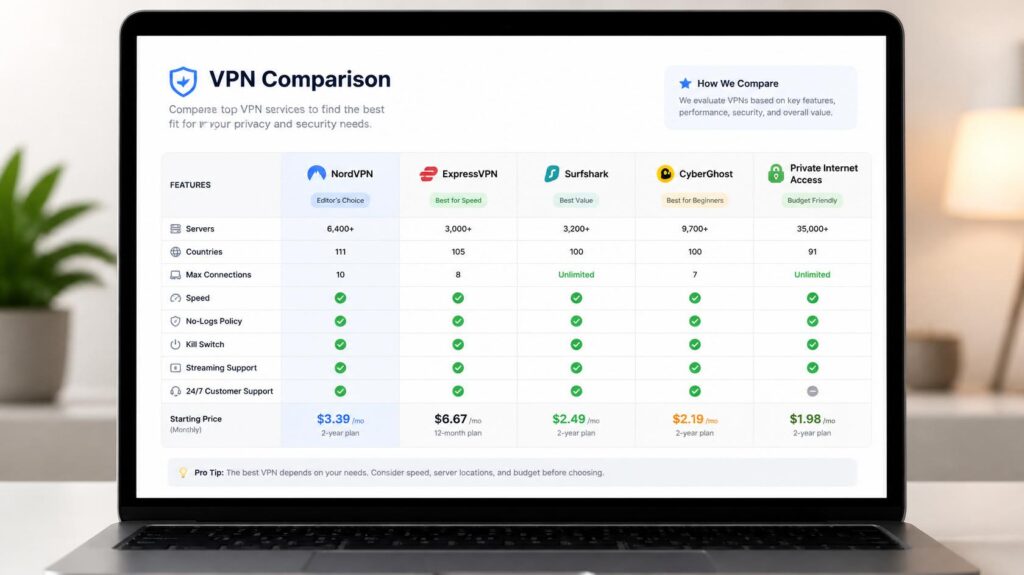Select the Budget Friendly badge

[x=812, y=201]
